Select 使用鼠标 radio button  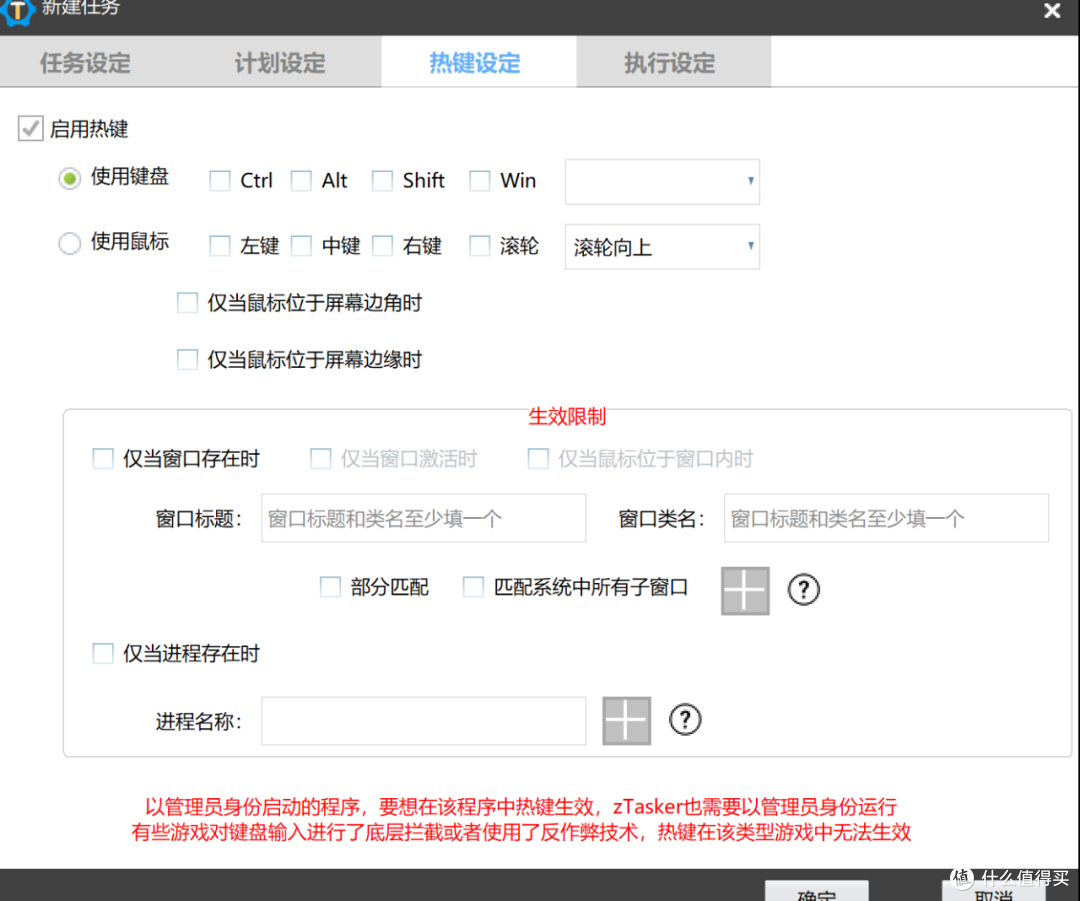click(70, 243)
